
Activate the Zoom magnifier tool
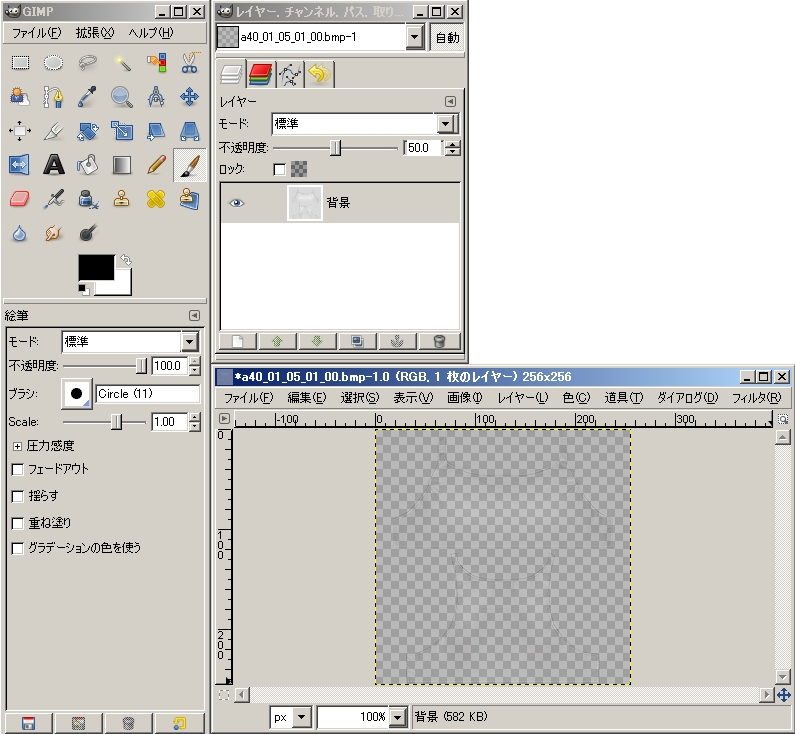(x=121, y=97)
